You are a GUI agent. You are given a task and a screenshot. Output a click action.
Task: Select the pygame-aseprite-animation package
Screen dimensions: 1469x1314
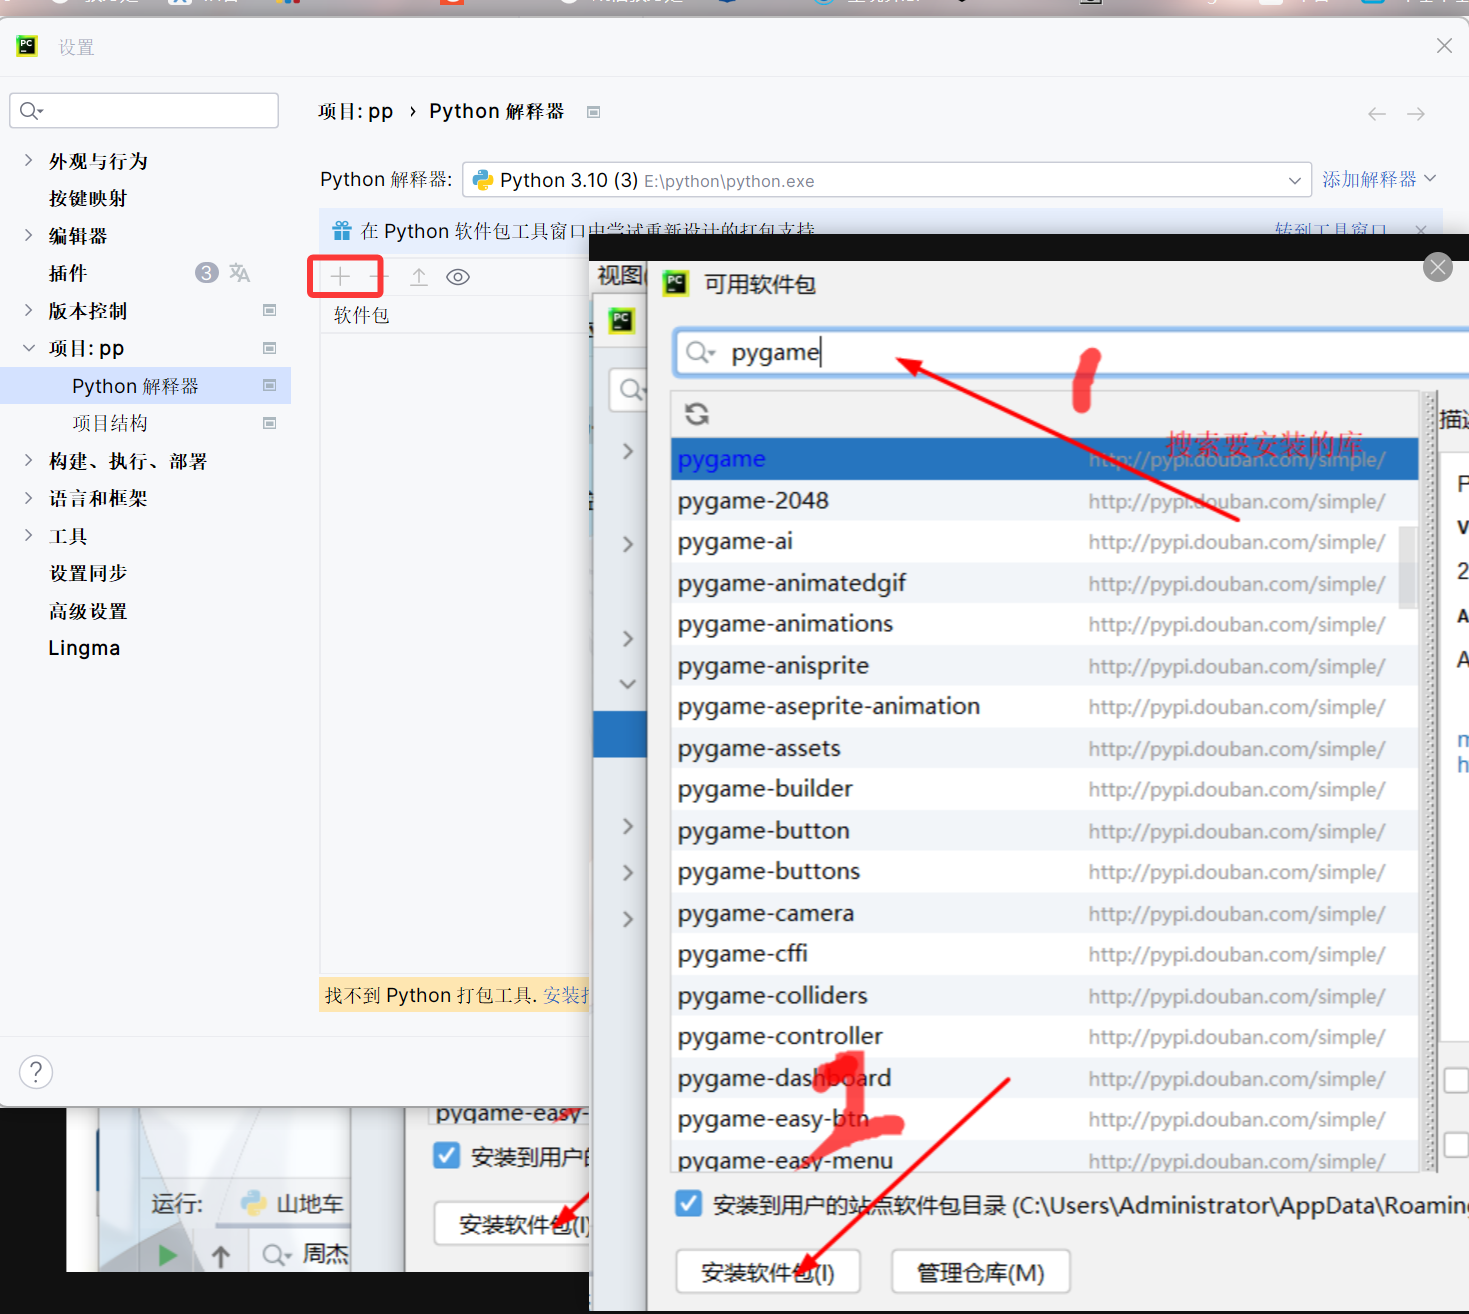pos(1044,706)
